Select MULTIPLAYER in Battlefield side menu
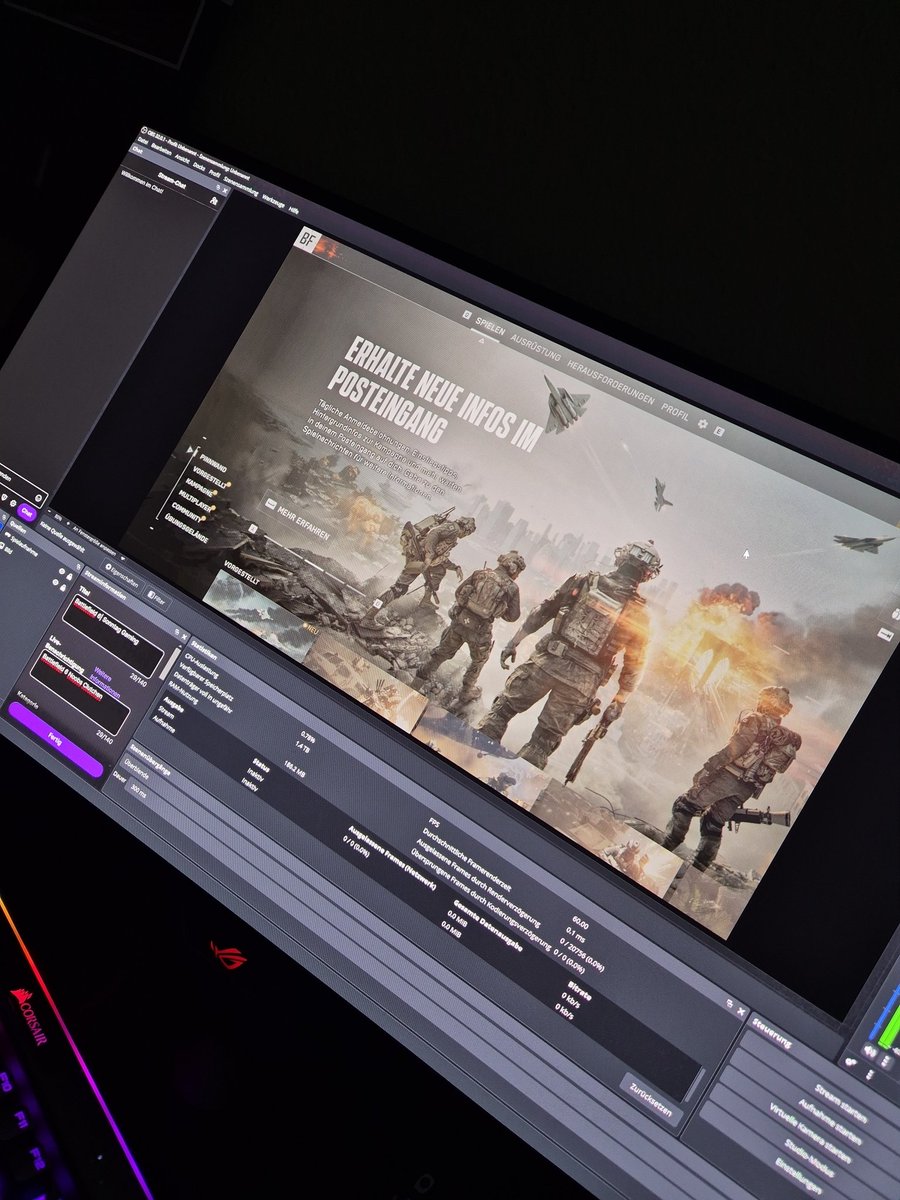The image size is (900, 1200). point(194,500)
